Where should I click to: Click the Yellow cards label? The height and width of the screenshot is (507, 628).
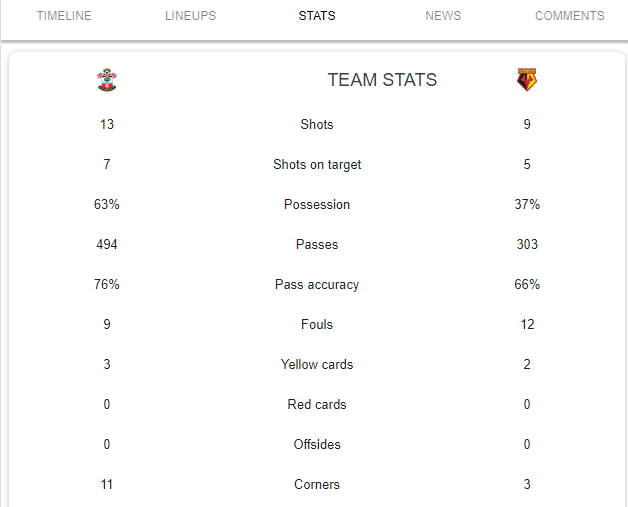[317, 364]
